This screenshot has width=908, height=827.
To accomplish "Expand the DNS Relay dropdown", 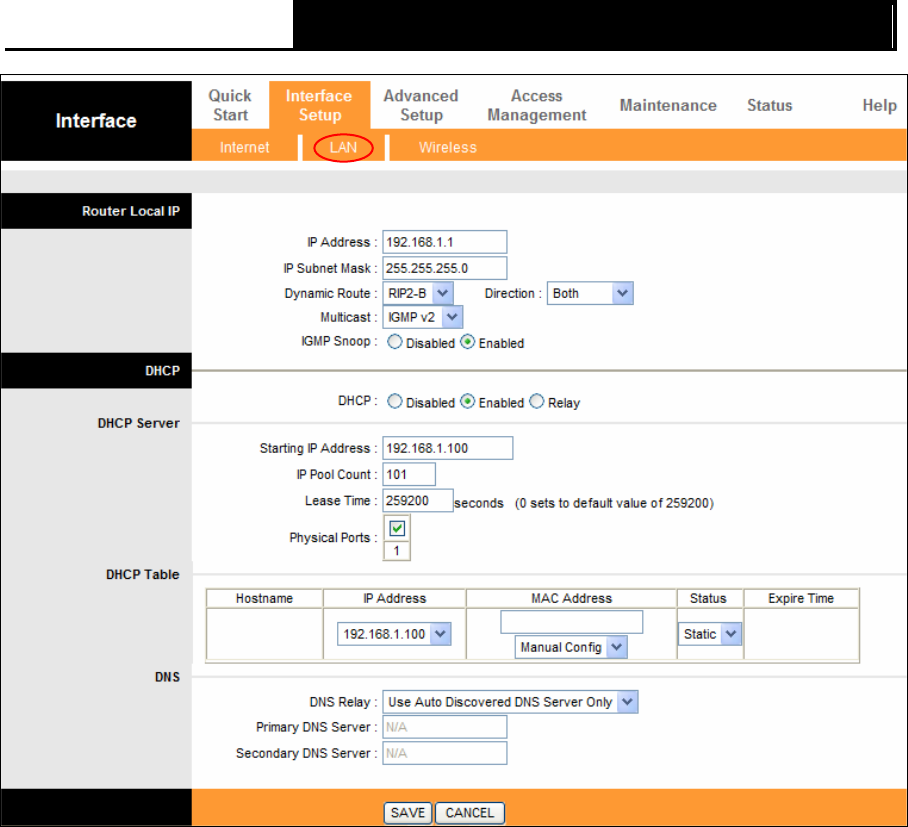I will pyautogui.click(x=510, y=702).
